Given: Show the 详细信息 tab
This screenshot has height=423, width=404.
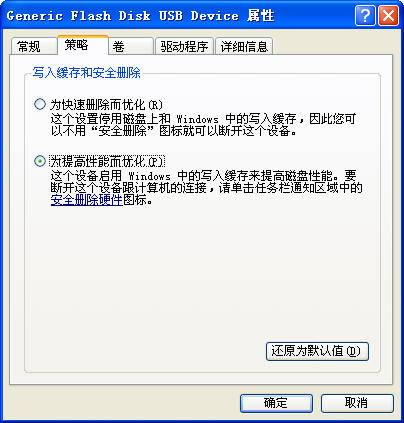Looking at the screenshot, I should coord(244,46).
